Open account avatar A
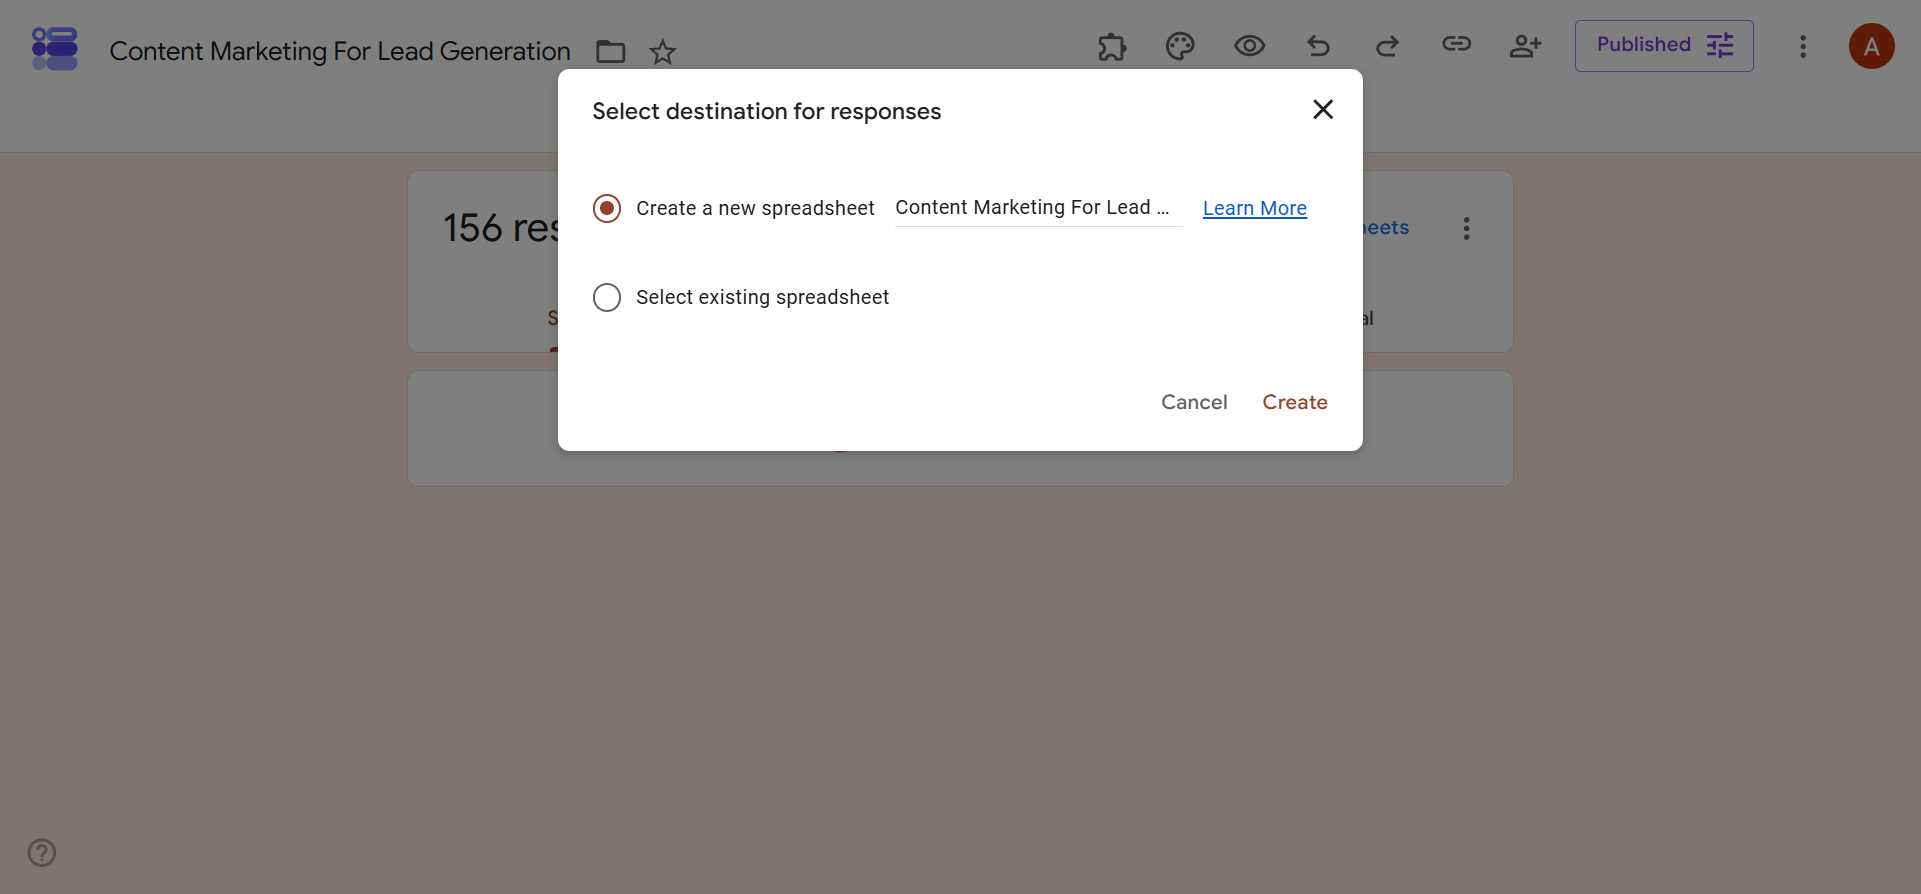 coord(1872,46)
